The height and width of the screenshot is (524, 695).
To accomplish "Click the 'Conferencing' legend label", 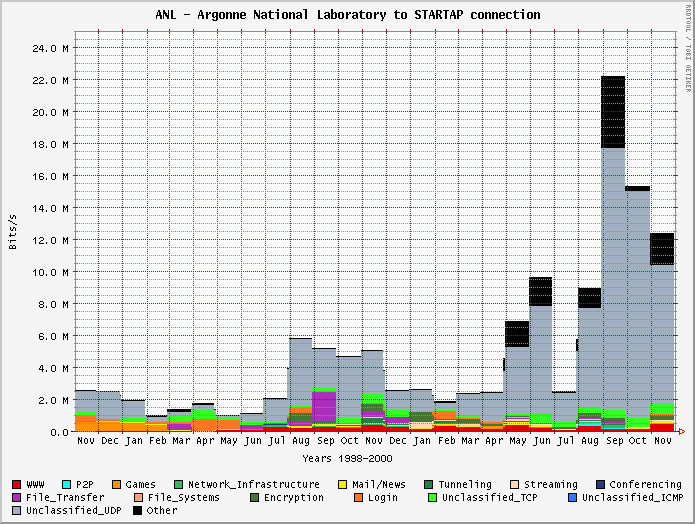I will click(x=645, y=485).
